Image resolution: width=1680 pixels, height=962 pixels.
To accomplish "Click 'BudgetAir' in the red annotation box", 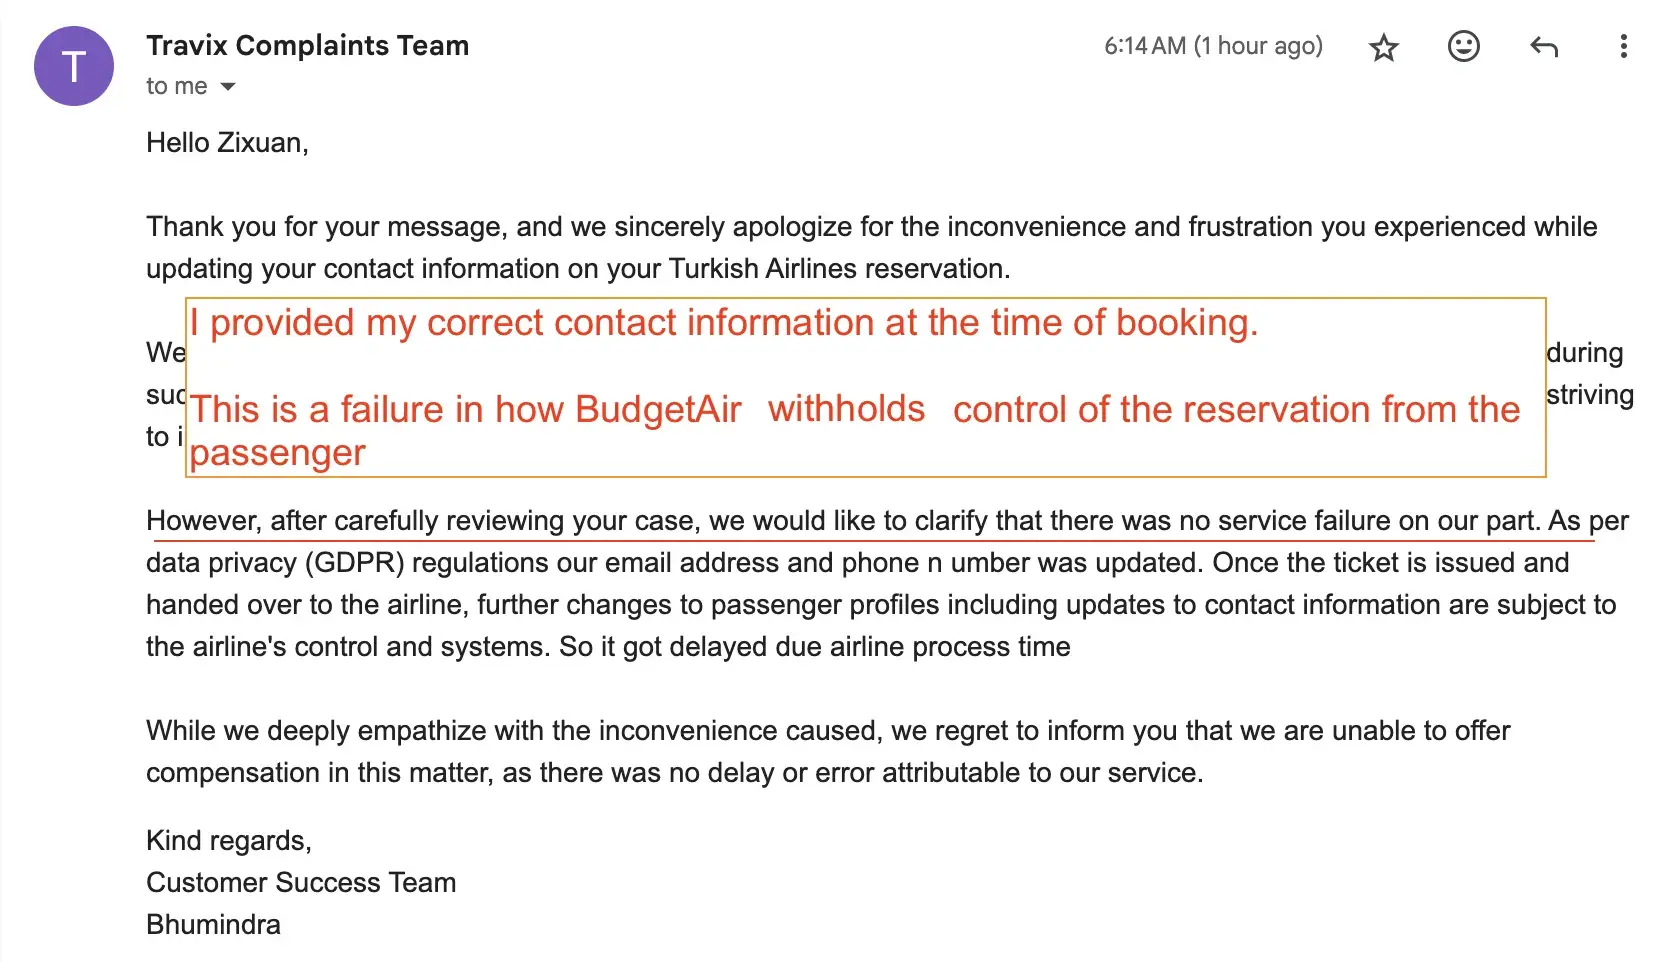I will pyautogui.click(x=658, y=410).
